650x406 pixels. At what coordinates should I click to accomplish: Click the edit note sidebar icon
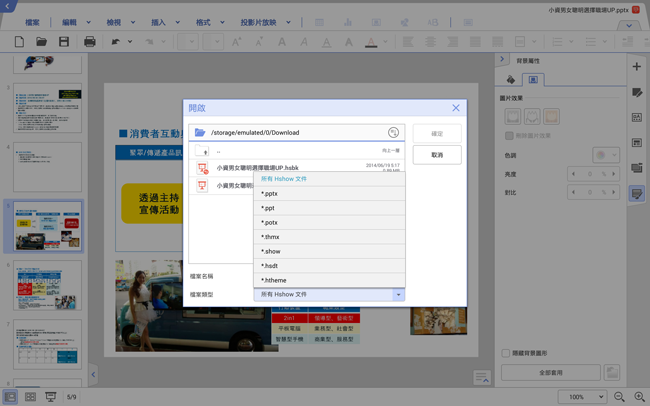tap(637, 92)
